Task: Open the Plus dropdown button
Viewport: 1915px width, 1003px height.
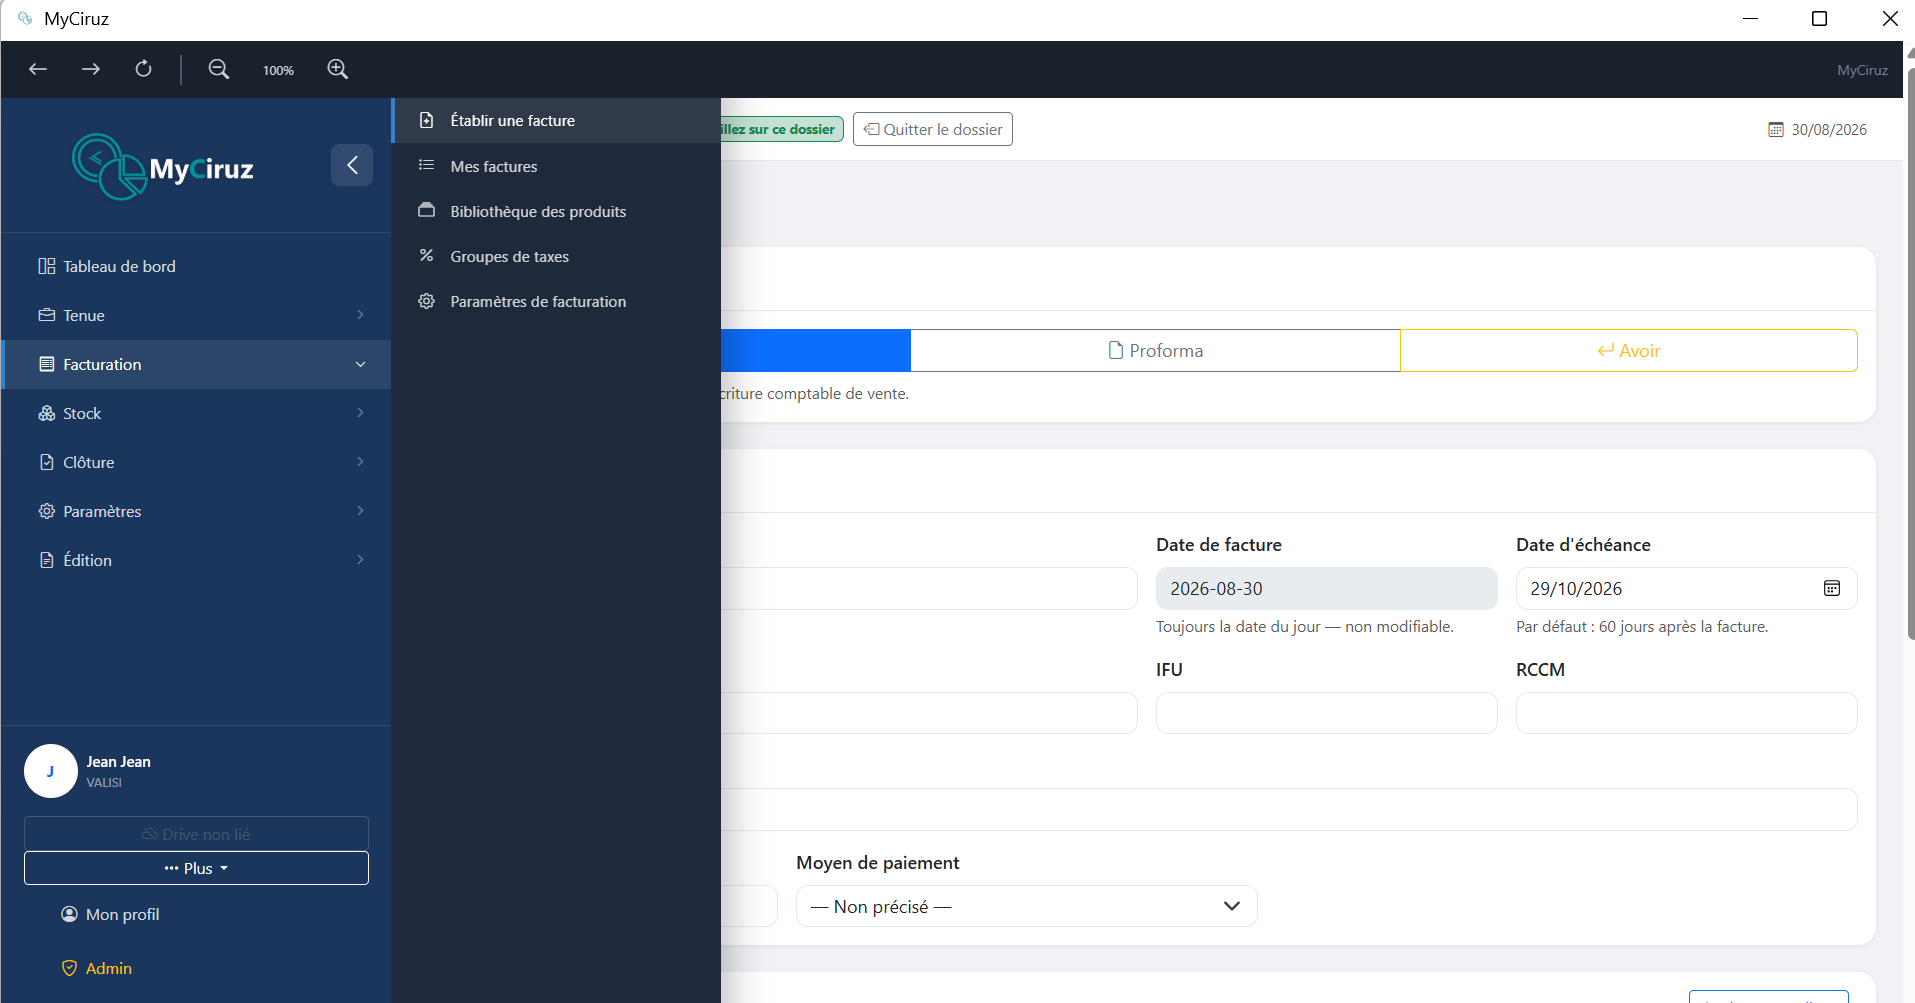Action: point(196,868)
